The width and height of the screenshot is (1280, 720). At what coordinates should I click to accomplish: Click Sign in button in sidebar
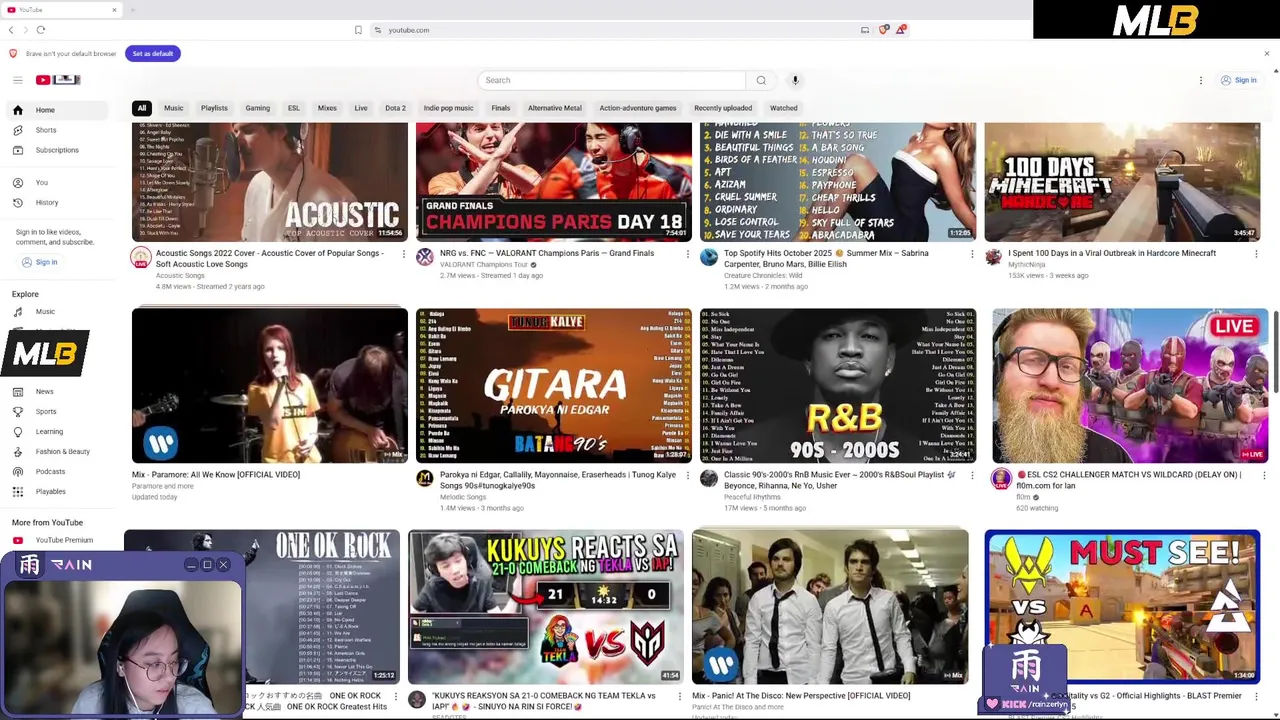point(40,262)
